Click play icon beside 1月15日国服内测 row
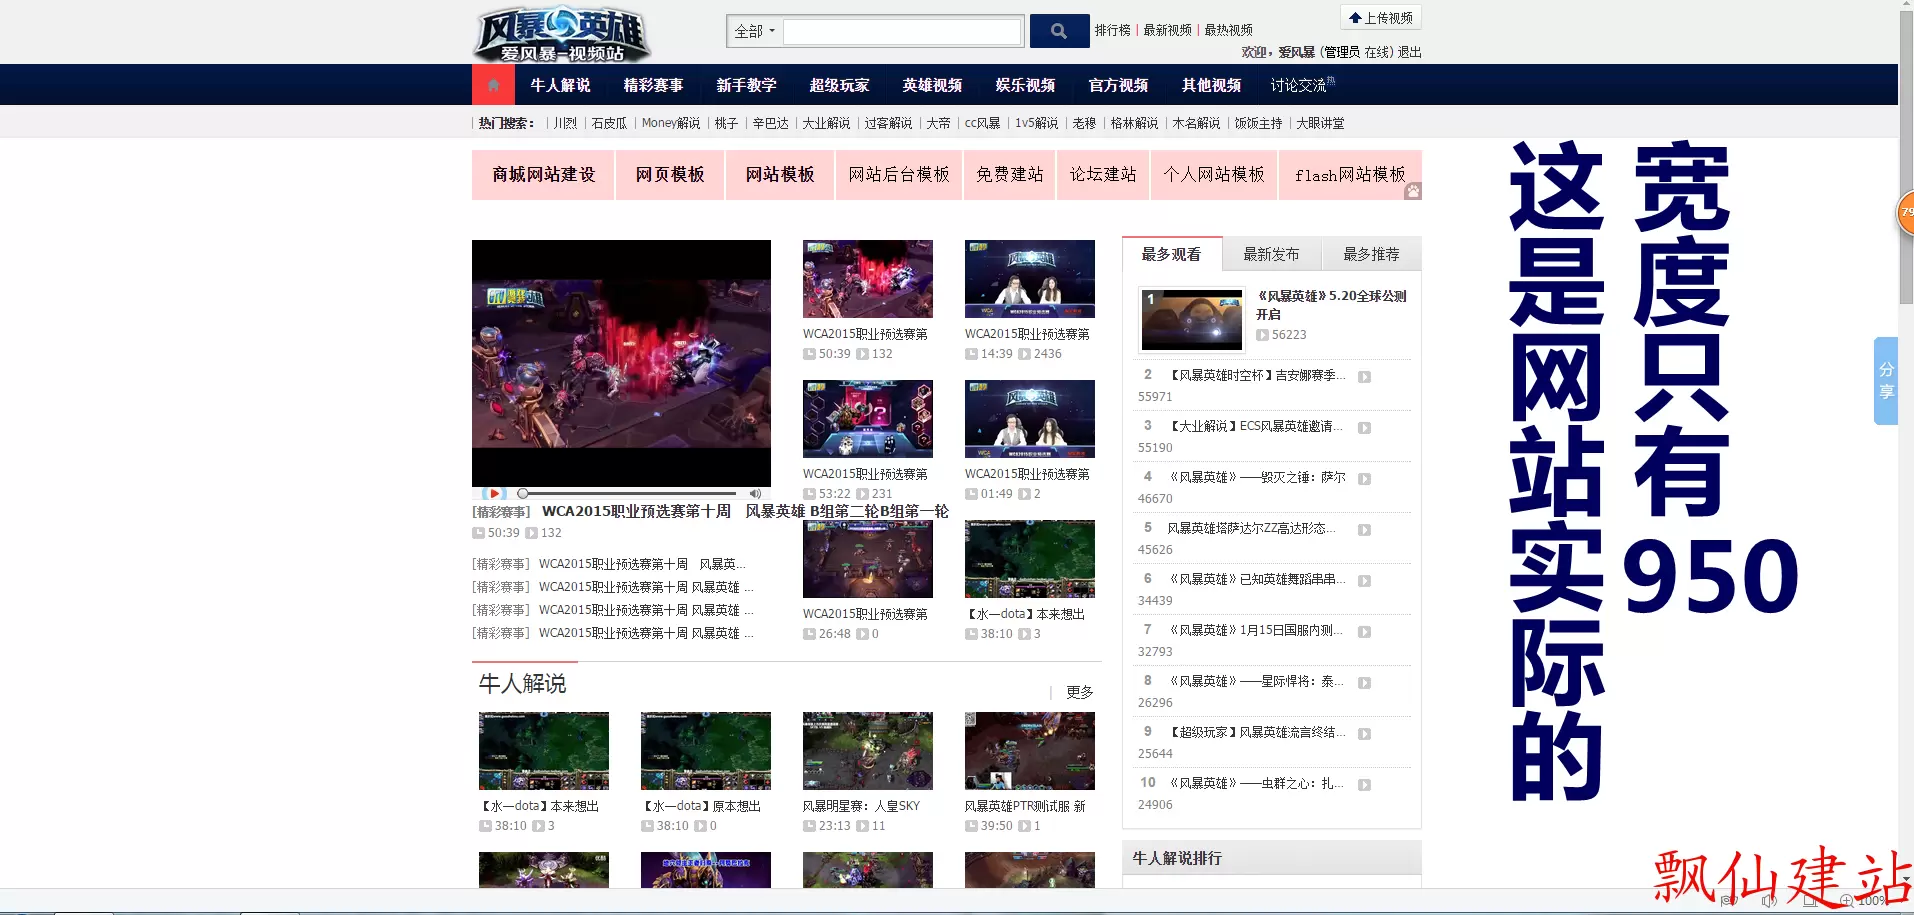The image size is (1914, 915). click(x=1364, y=632)
